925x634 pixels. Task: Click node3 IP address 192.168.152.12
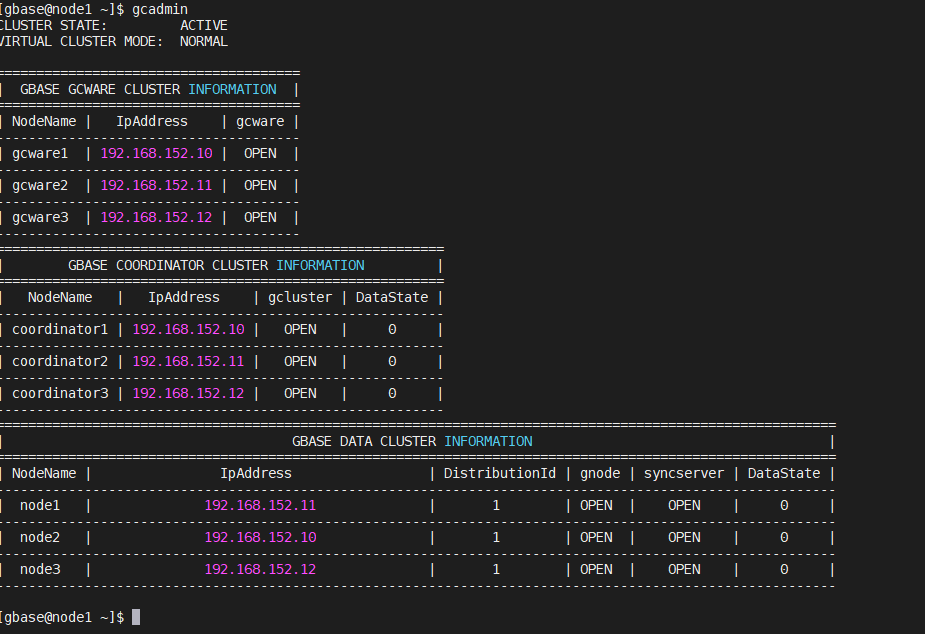(x=260, y=569)
